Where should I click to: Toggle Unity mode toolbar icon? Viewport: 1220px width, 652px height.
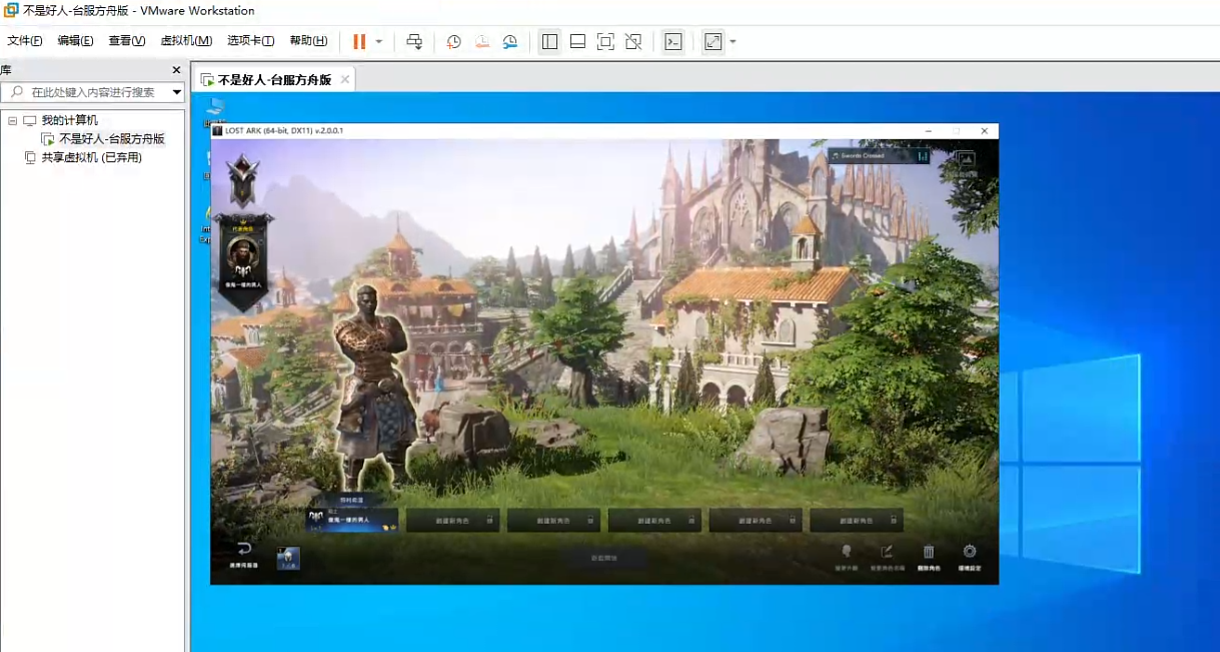point(633,42)
